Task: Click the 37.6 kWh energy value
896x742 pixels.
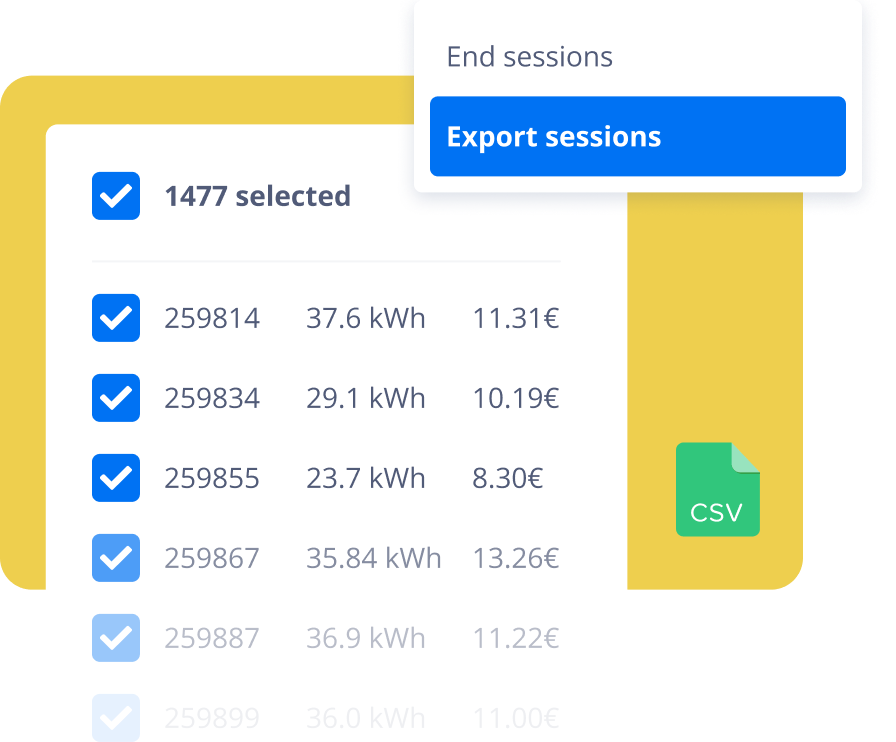Action: [365, 319]
